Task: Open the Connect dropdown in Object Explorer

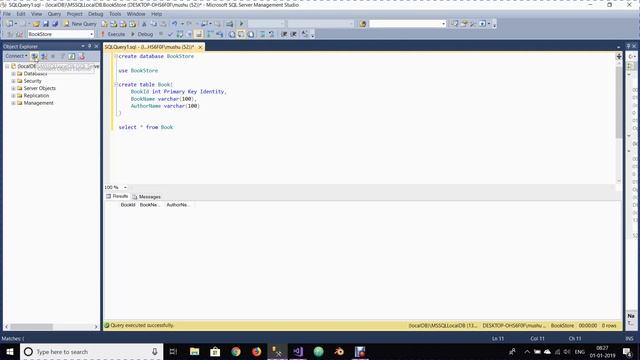Action: click(x=16, y=56)
